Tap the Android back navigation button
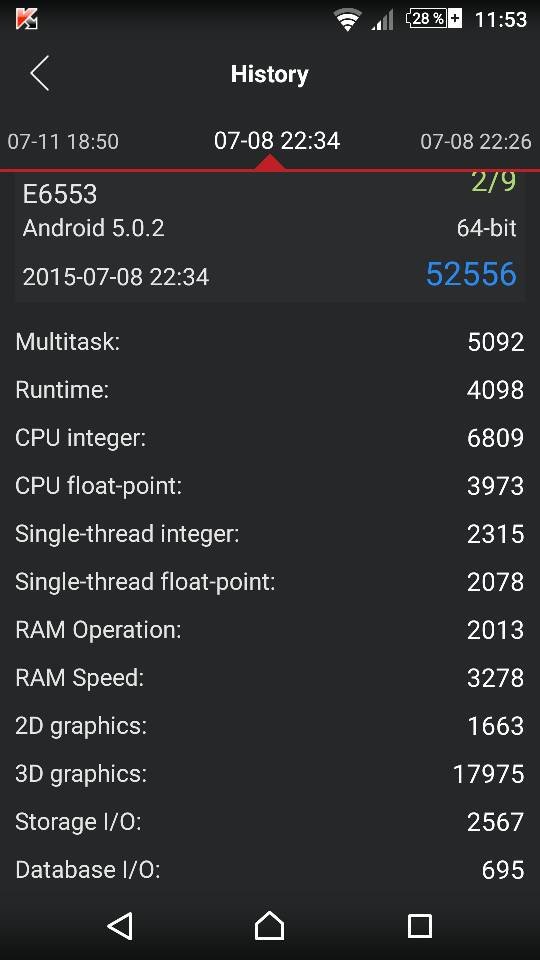540x960 pixels. pos(120,926)
